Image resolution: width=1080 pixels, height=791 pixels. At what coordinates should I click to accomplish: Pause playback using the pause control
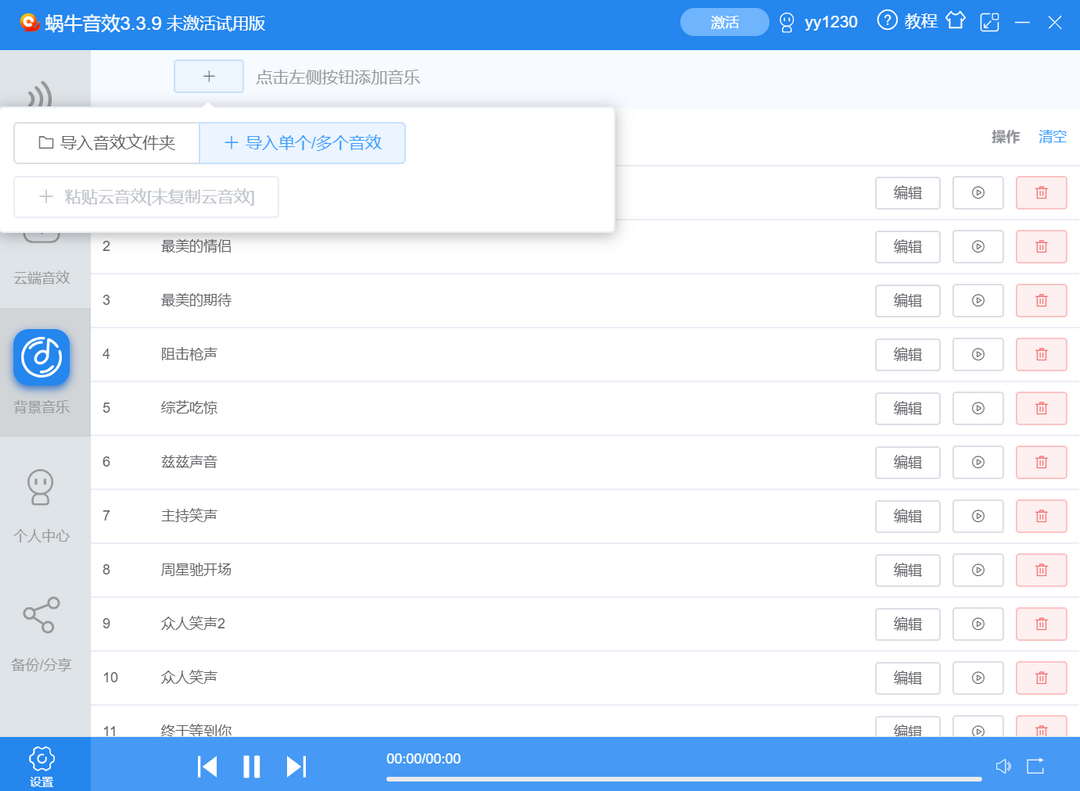pos(251,766)
